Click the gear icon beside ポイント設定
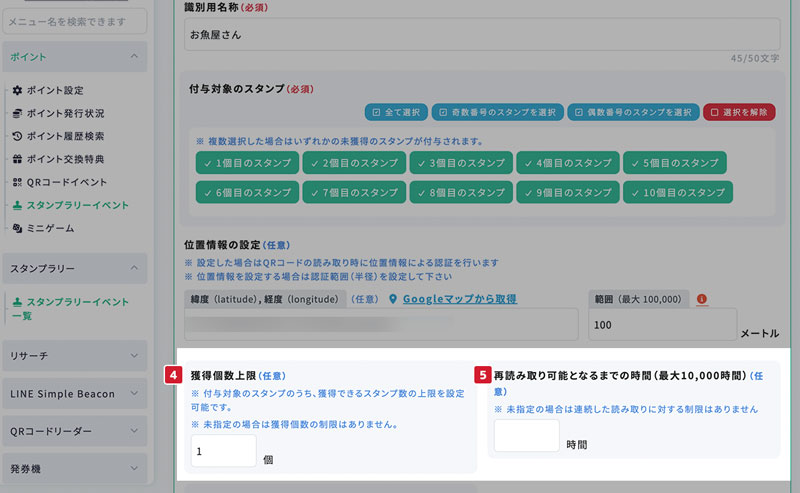The image size is (800, 493). coord(17,90)
